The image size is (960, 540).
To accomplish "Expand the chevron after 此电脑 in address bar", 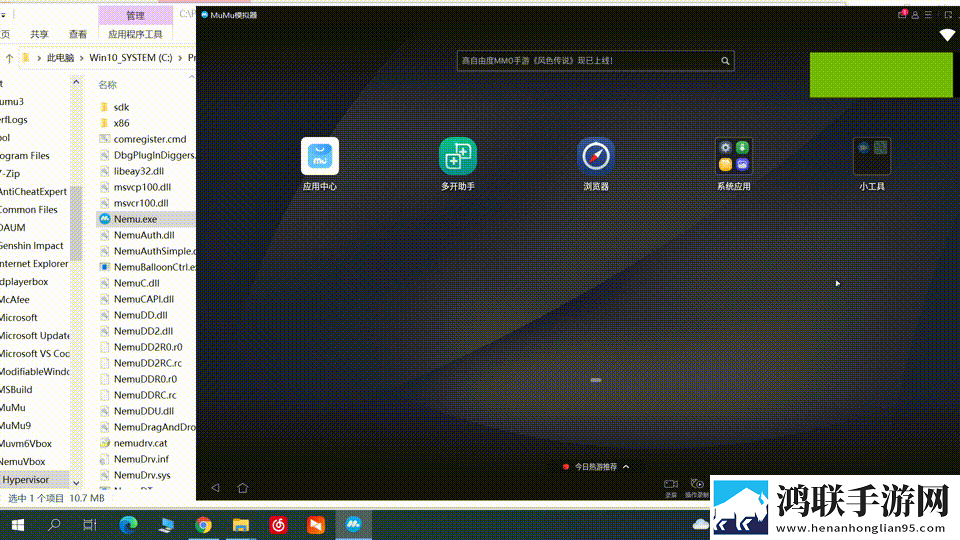I will click(x=81, y=58).
